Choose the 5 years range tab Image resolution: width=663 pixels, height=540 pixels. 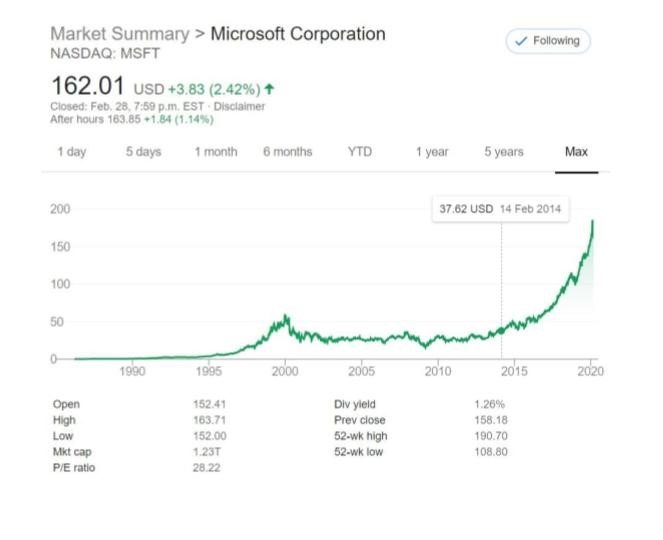coord(504,152)
